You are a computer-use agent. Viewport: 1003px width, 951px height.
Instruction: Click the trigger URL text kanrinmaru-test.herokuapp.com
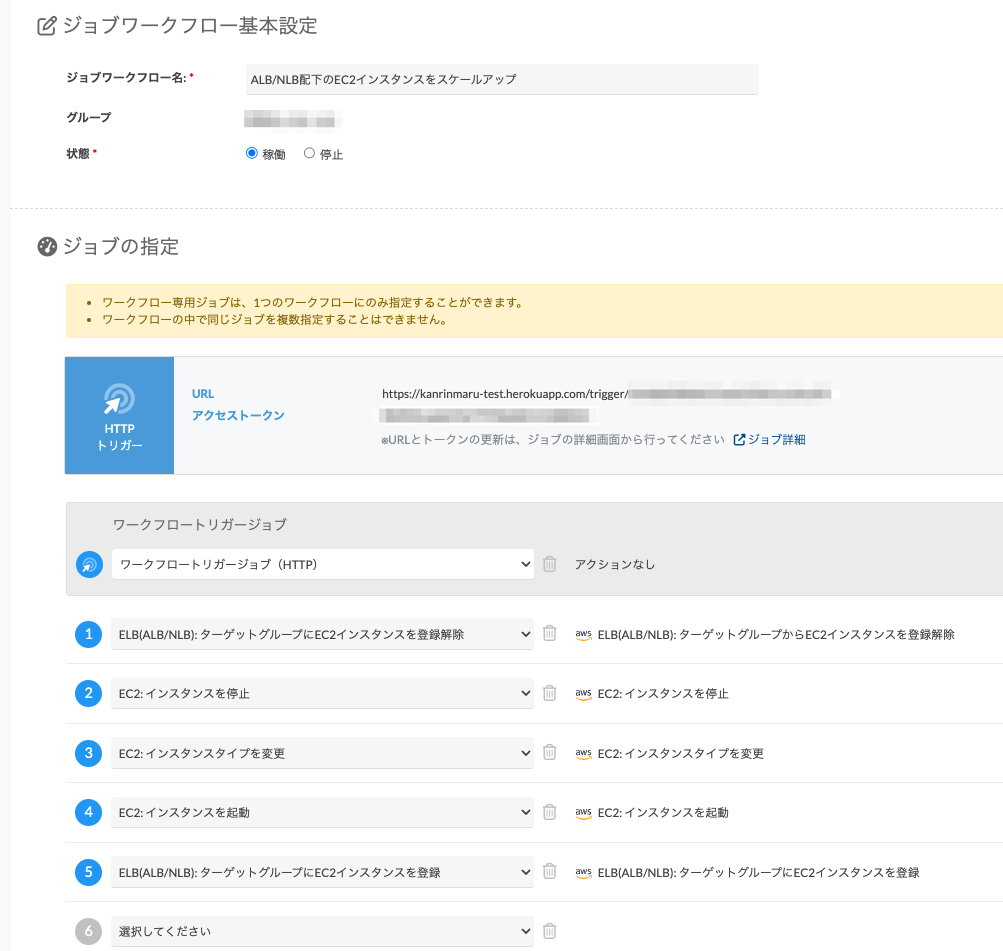pyautogui.click(x=505, y=394)
